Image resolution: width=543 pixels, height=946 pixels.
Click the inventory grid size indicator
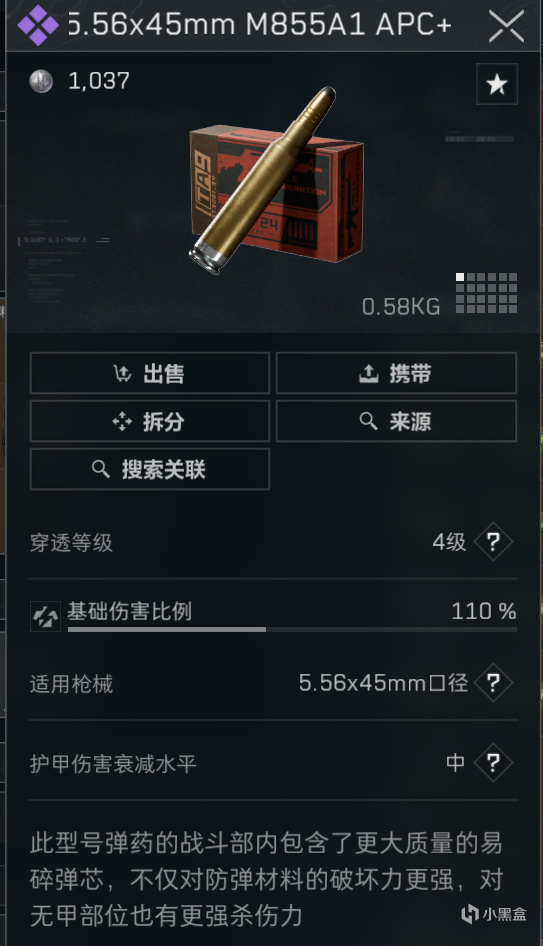(x=486, y=293)
